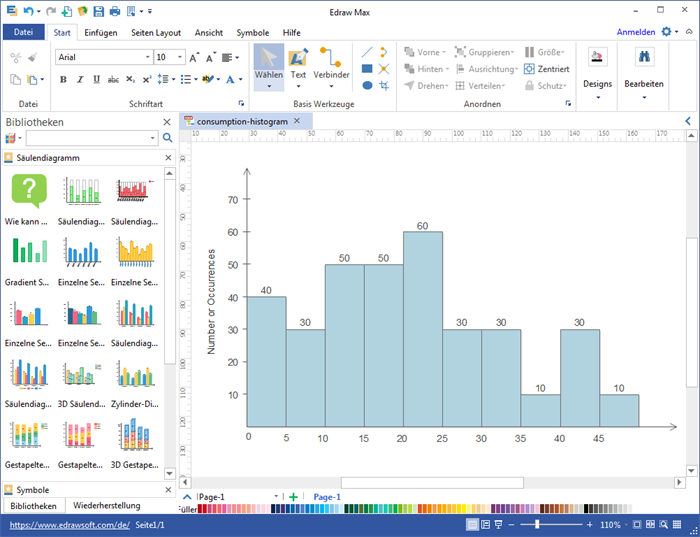Click the Zentriert align button
The height and width of the screenshot is (537, 700).
coord(546,69)
